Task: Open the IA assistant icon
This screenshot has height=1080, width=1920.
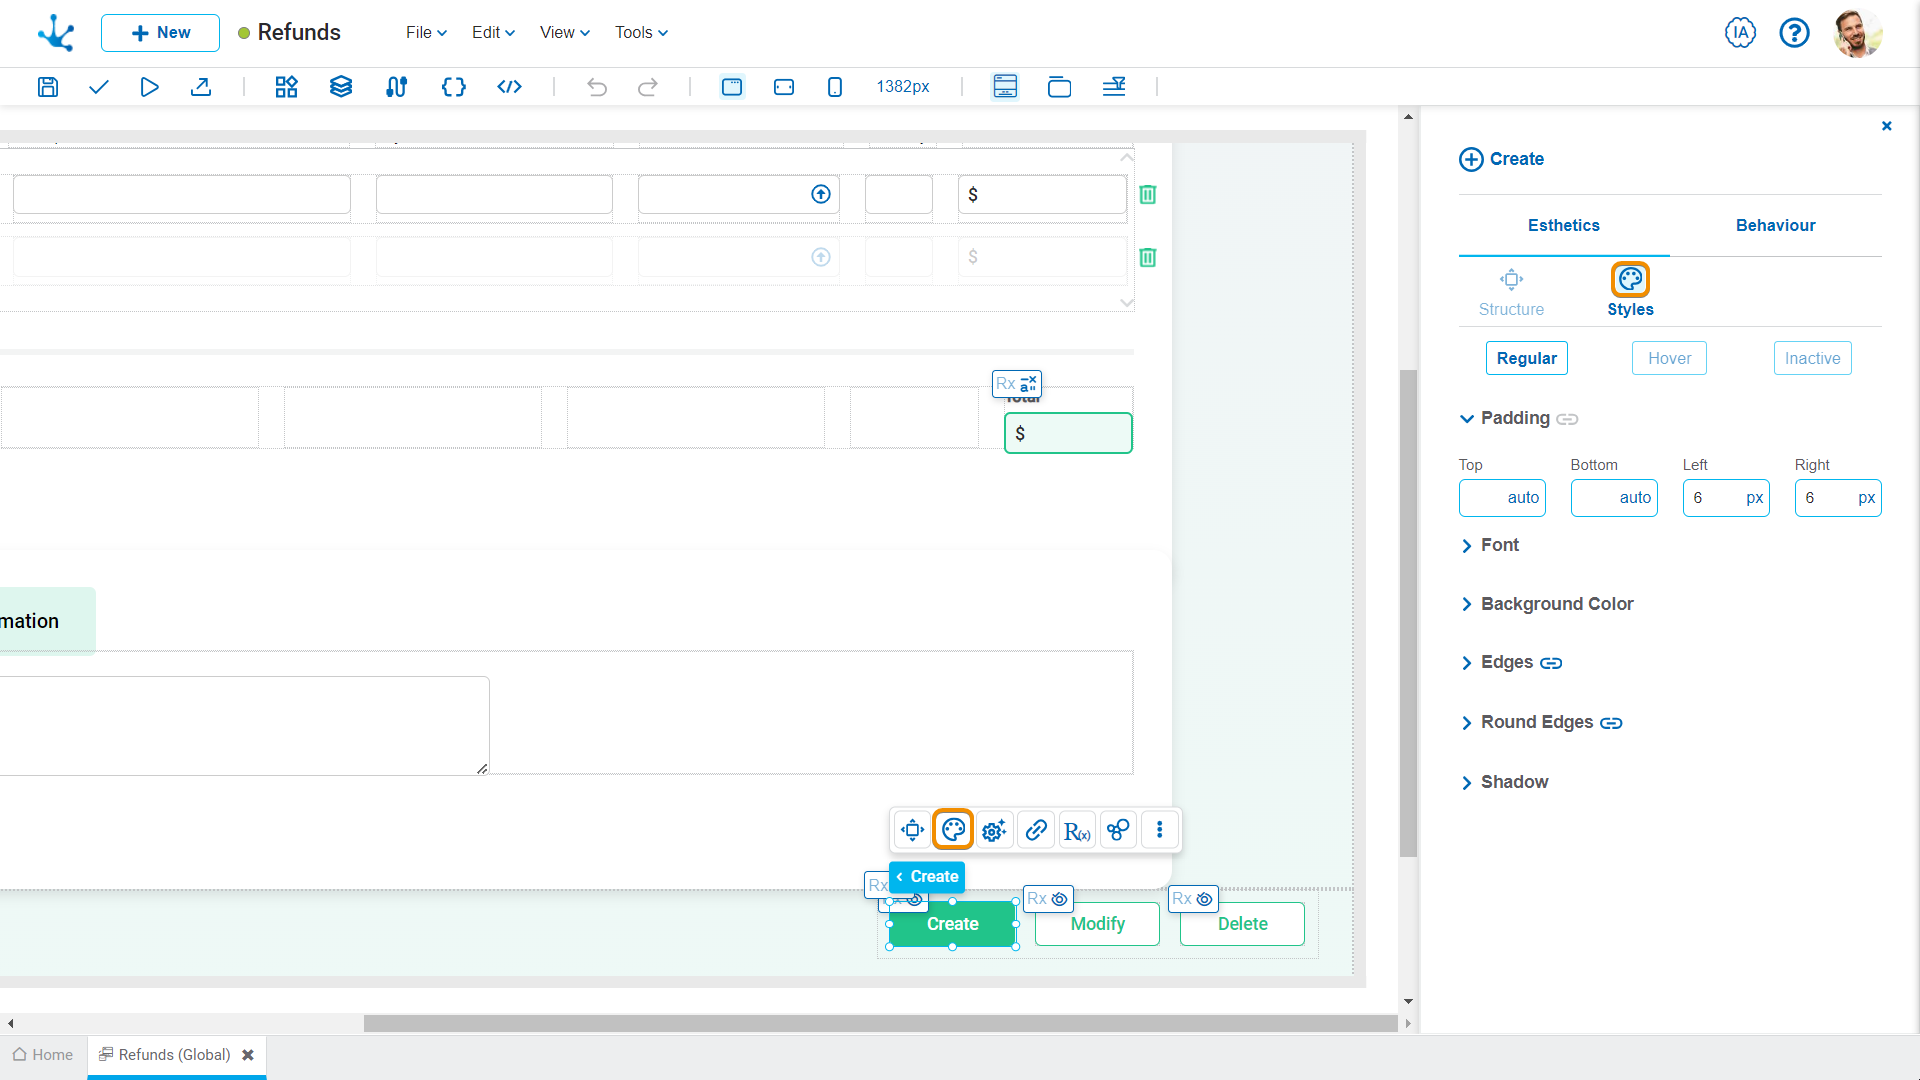Action: click(x=1740, y=33)
